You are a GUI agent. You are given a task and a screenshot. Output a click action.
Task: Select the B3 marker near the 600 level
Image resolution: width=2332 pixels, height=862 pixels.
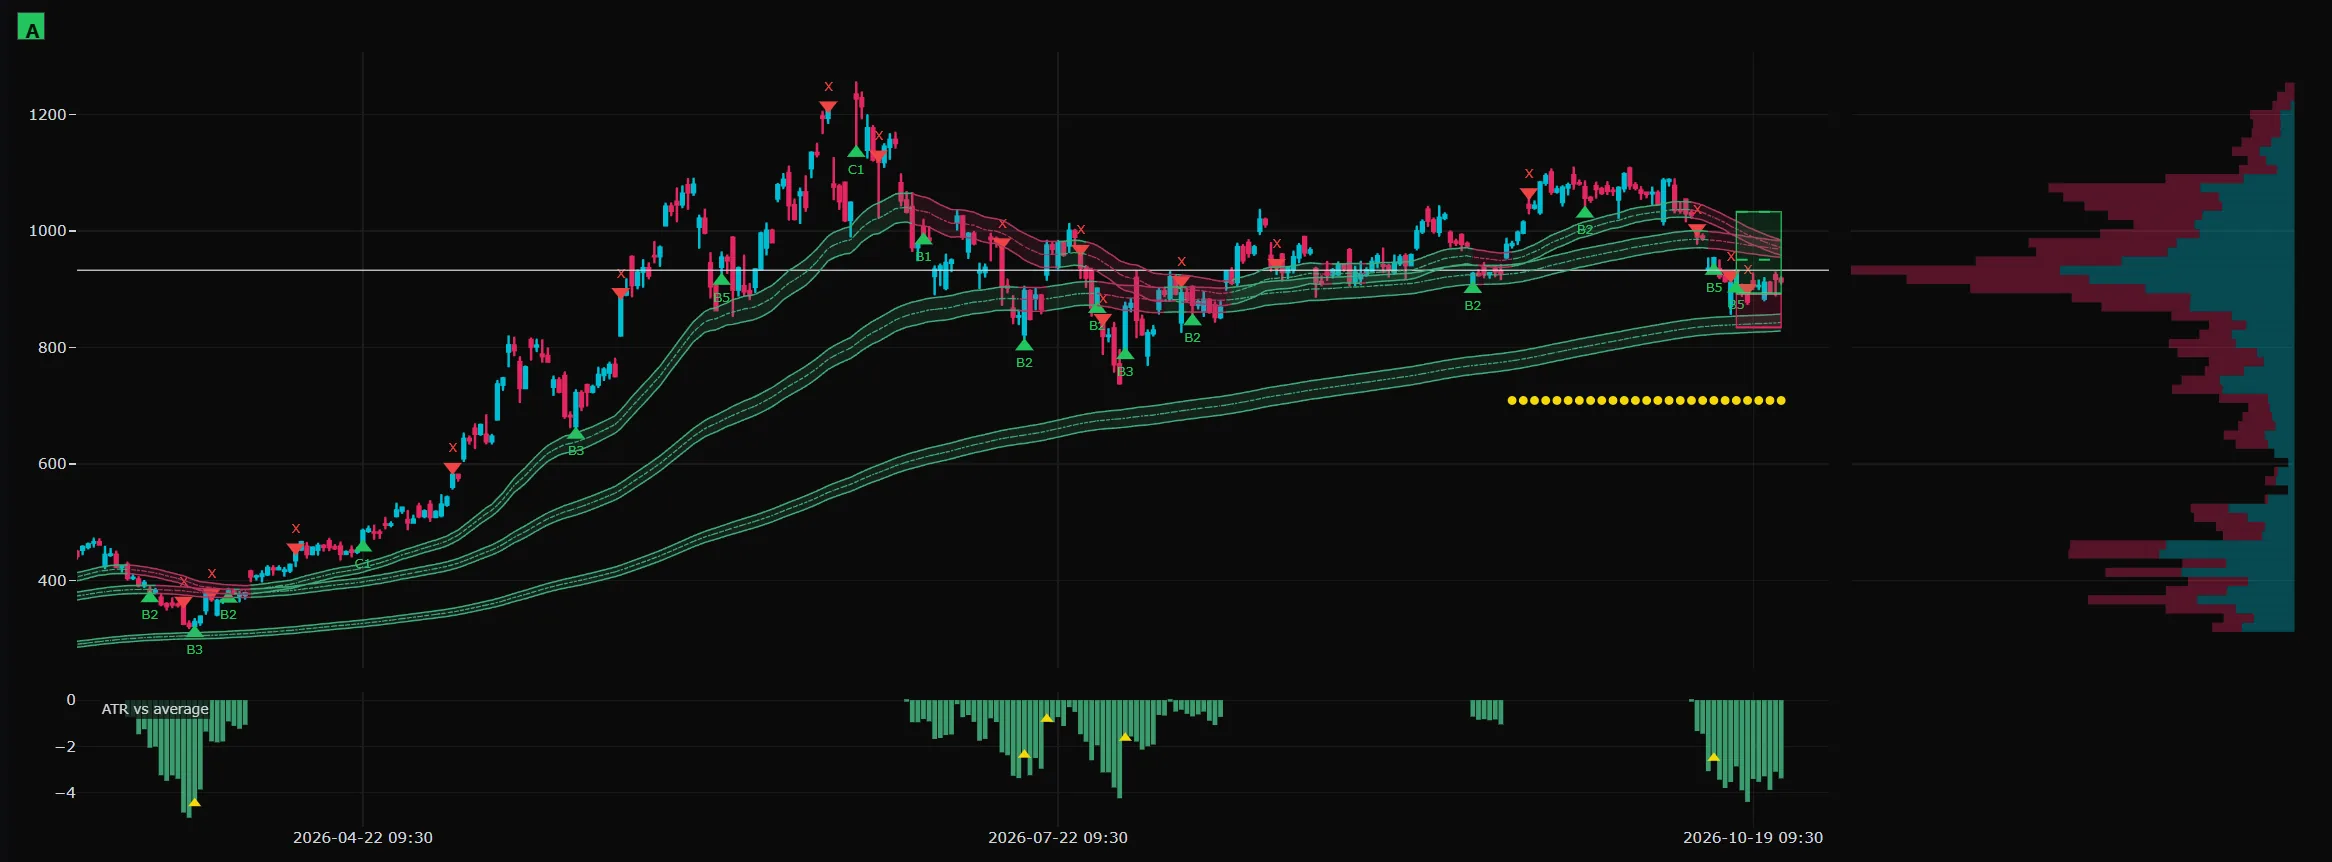[576, 433]
